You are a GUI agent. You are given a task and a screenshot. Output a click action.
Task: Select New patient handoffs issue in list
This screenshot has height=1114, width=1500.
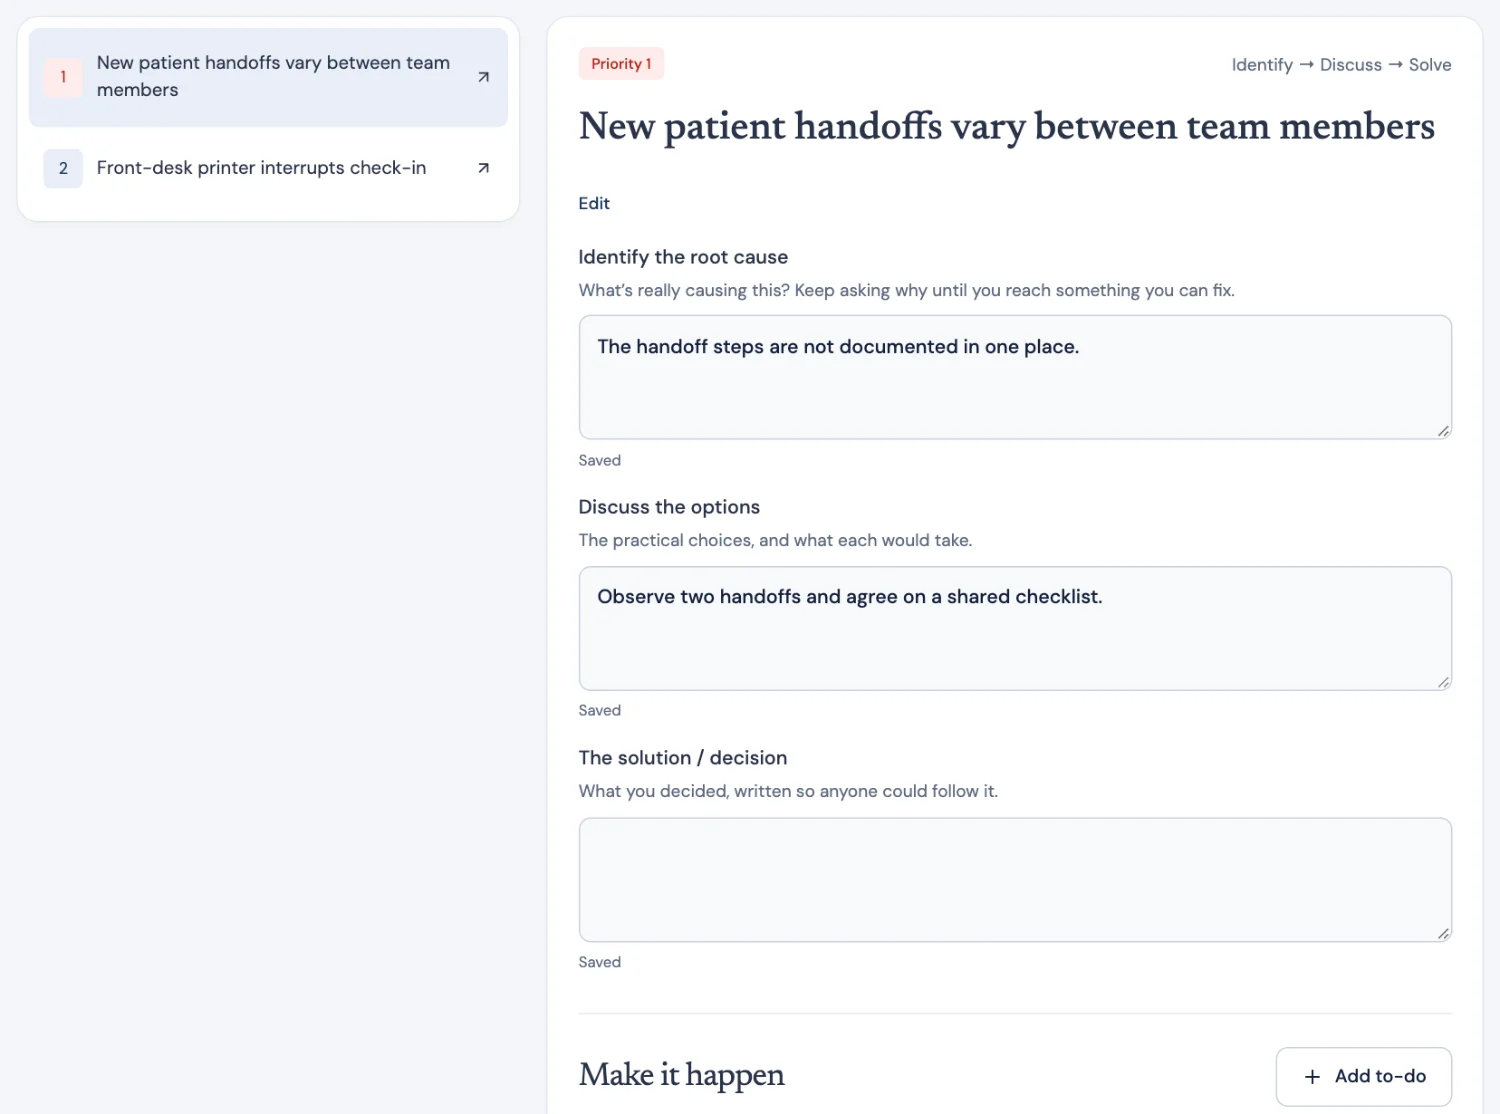pos(268,77)
